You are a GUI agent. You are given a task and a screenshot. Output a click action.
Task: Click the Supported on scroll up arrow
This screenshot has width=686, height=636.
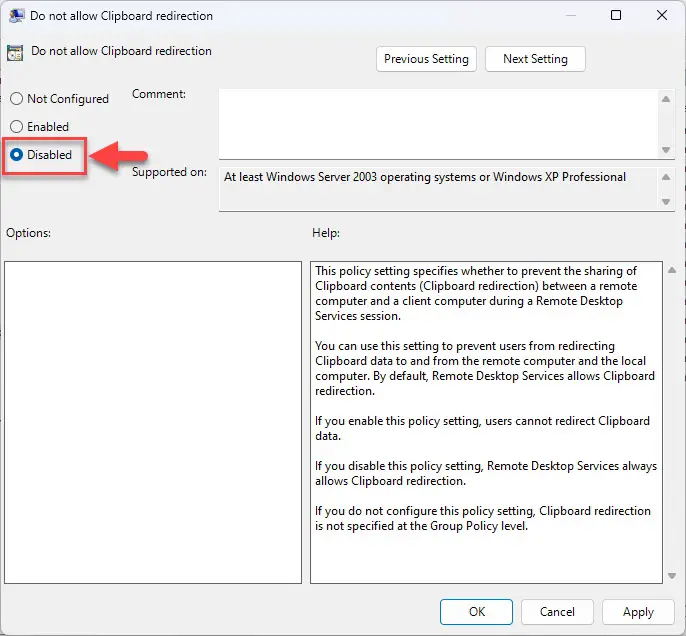pyautogui.click(x=666, y=177)
